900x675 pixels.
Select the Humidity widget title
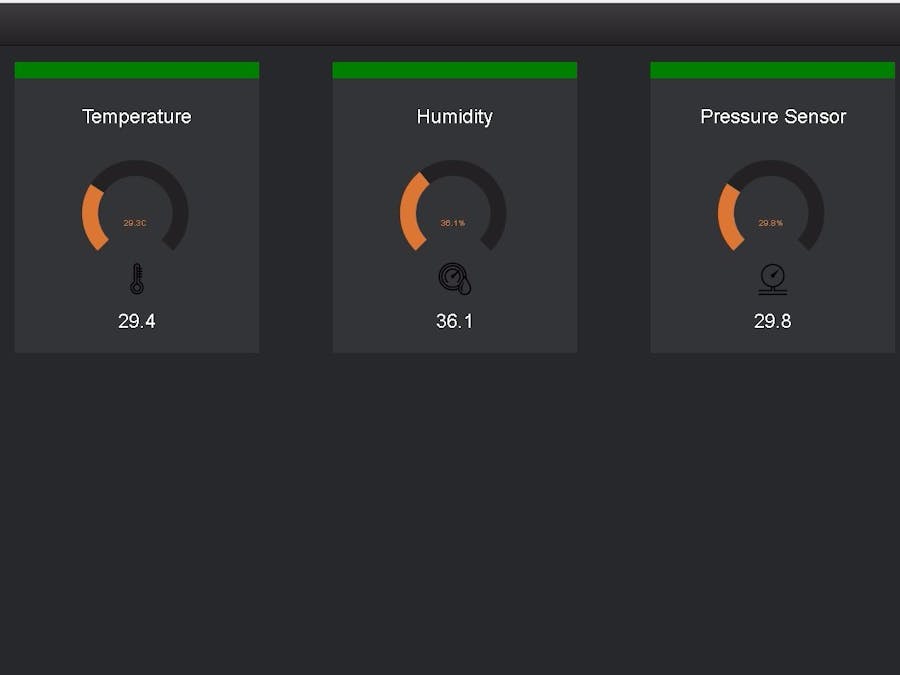click(455, 117)
